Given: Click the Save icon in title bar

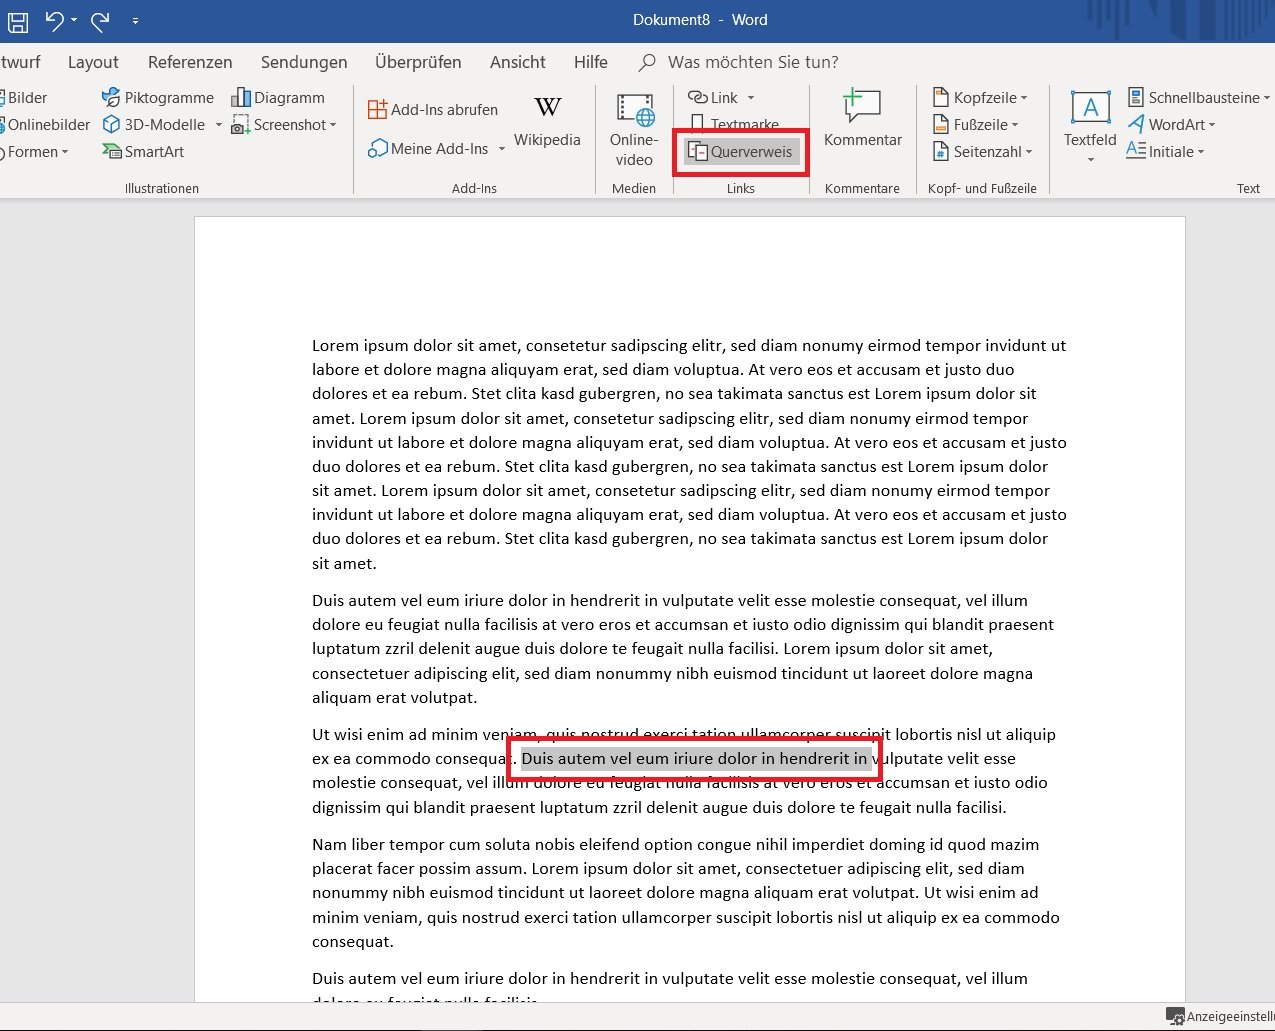Looking at the screenshot, I should 18,20.
